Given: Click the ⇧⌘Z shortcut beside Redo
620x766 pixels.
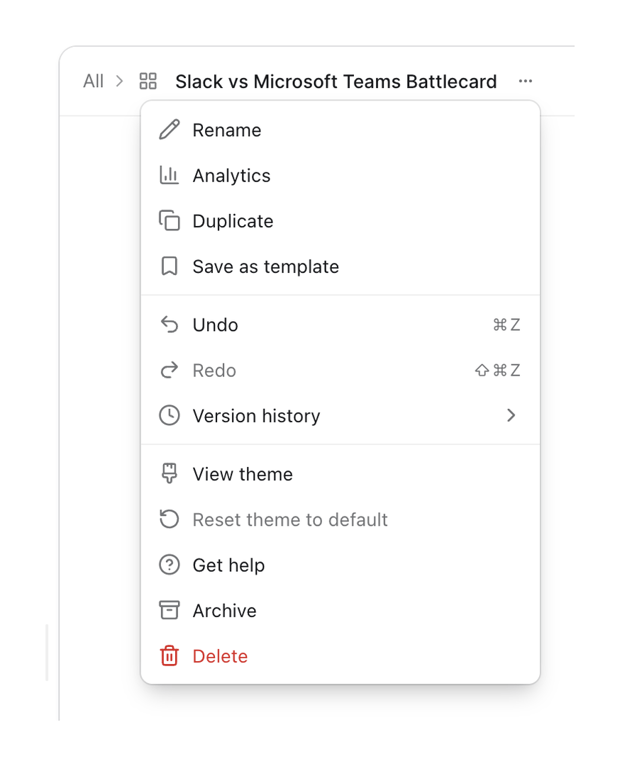Looking at the screenshot, I should (497, 370).
